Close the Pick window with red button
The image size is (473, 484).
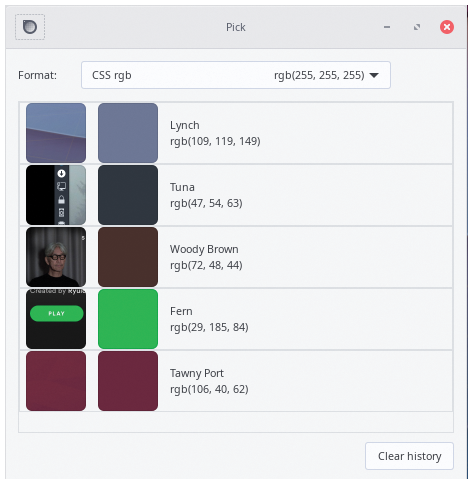coord(447,27)
